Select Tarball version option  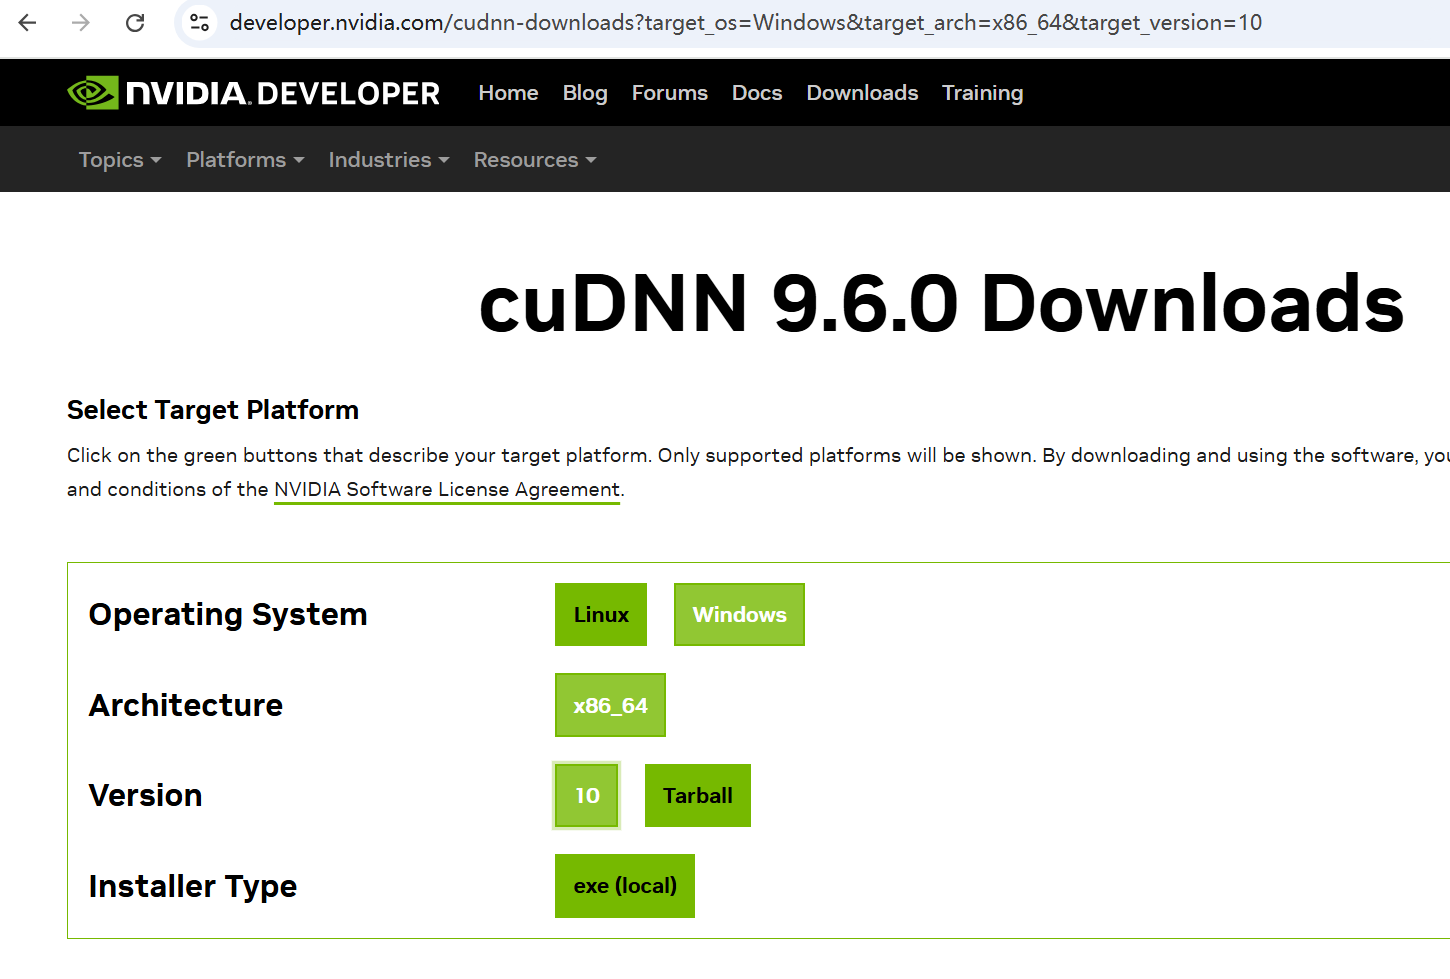click(x=698, y=796)
